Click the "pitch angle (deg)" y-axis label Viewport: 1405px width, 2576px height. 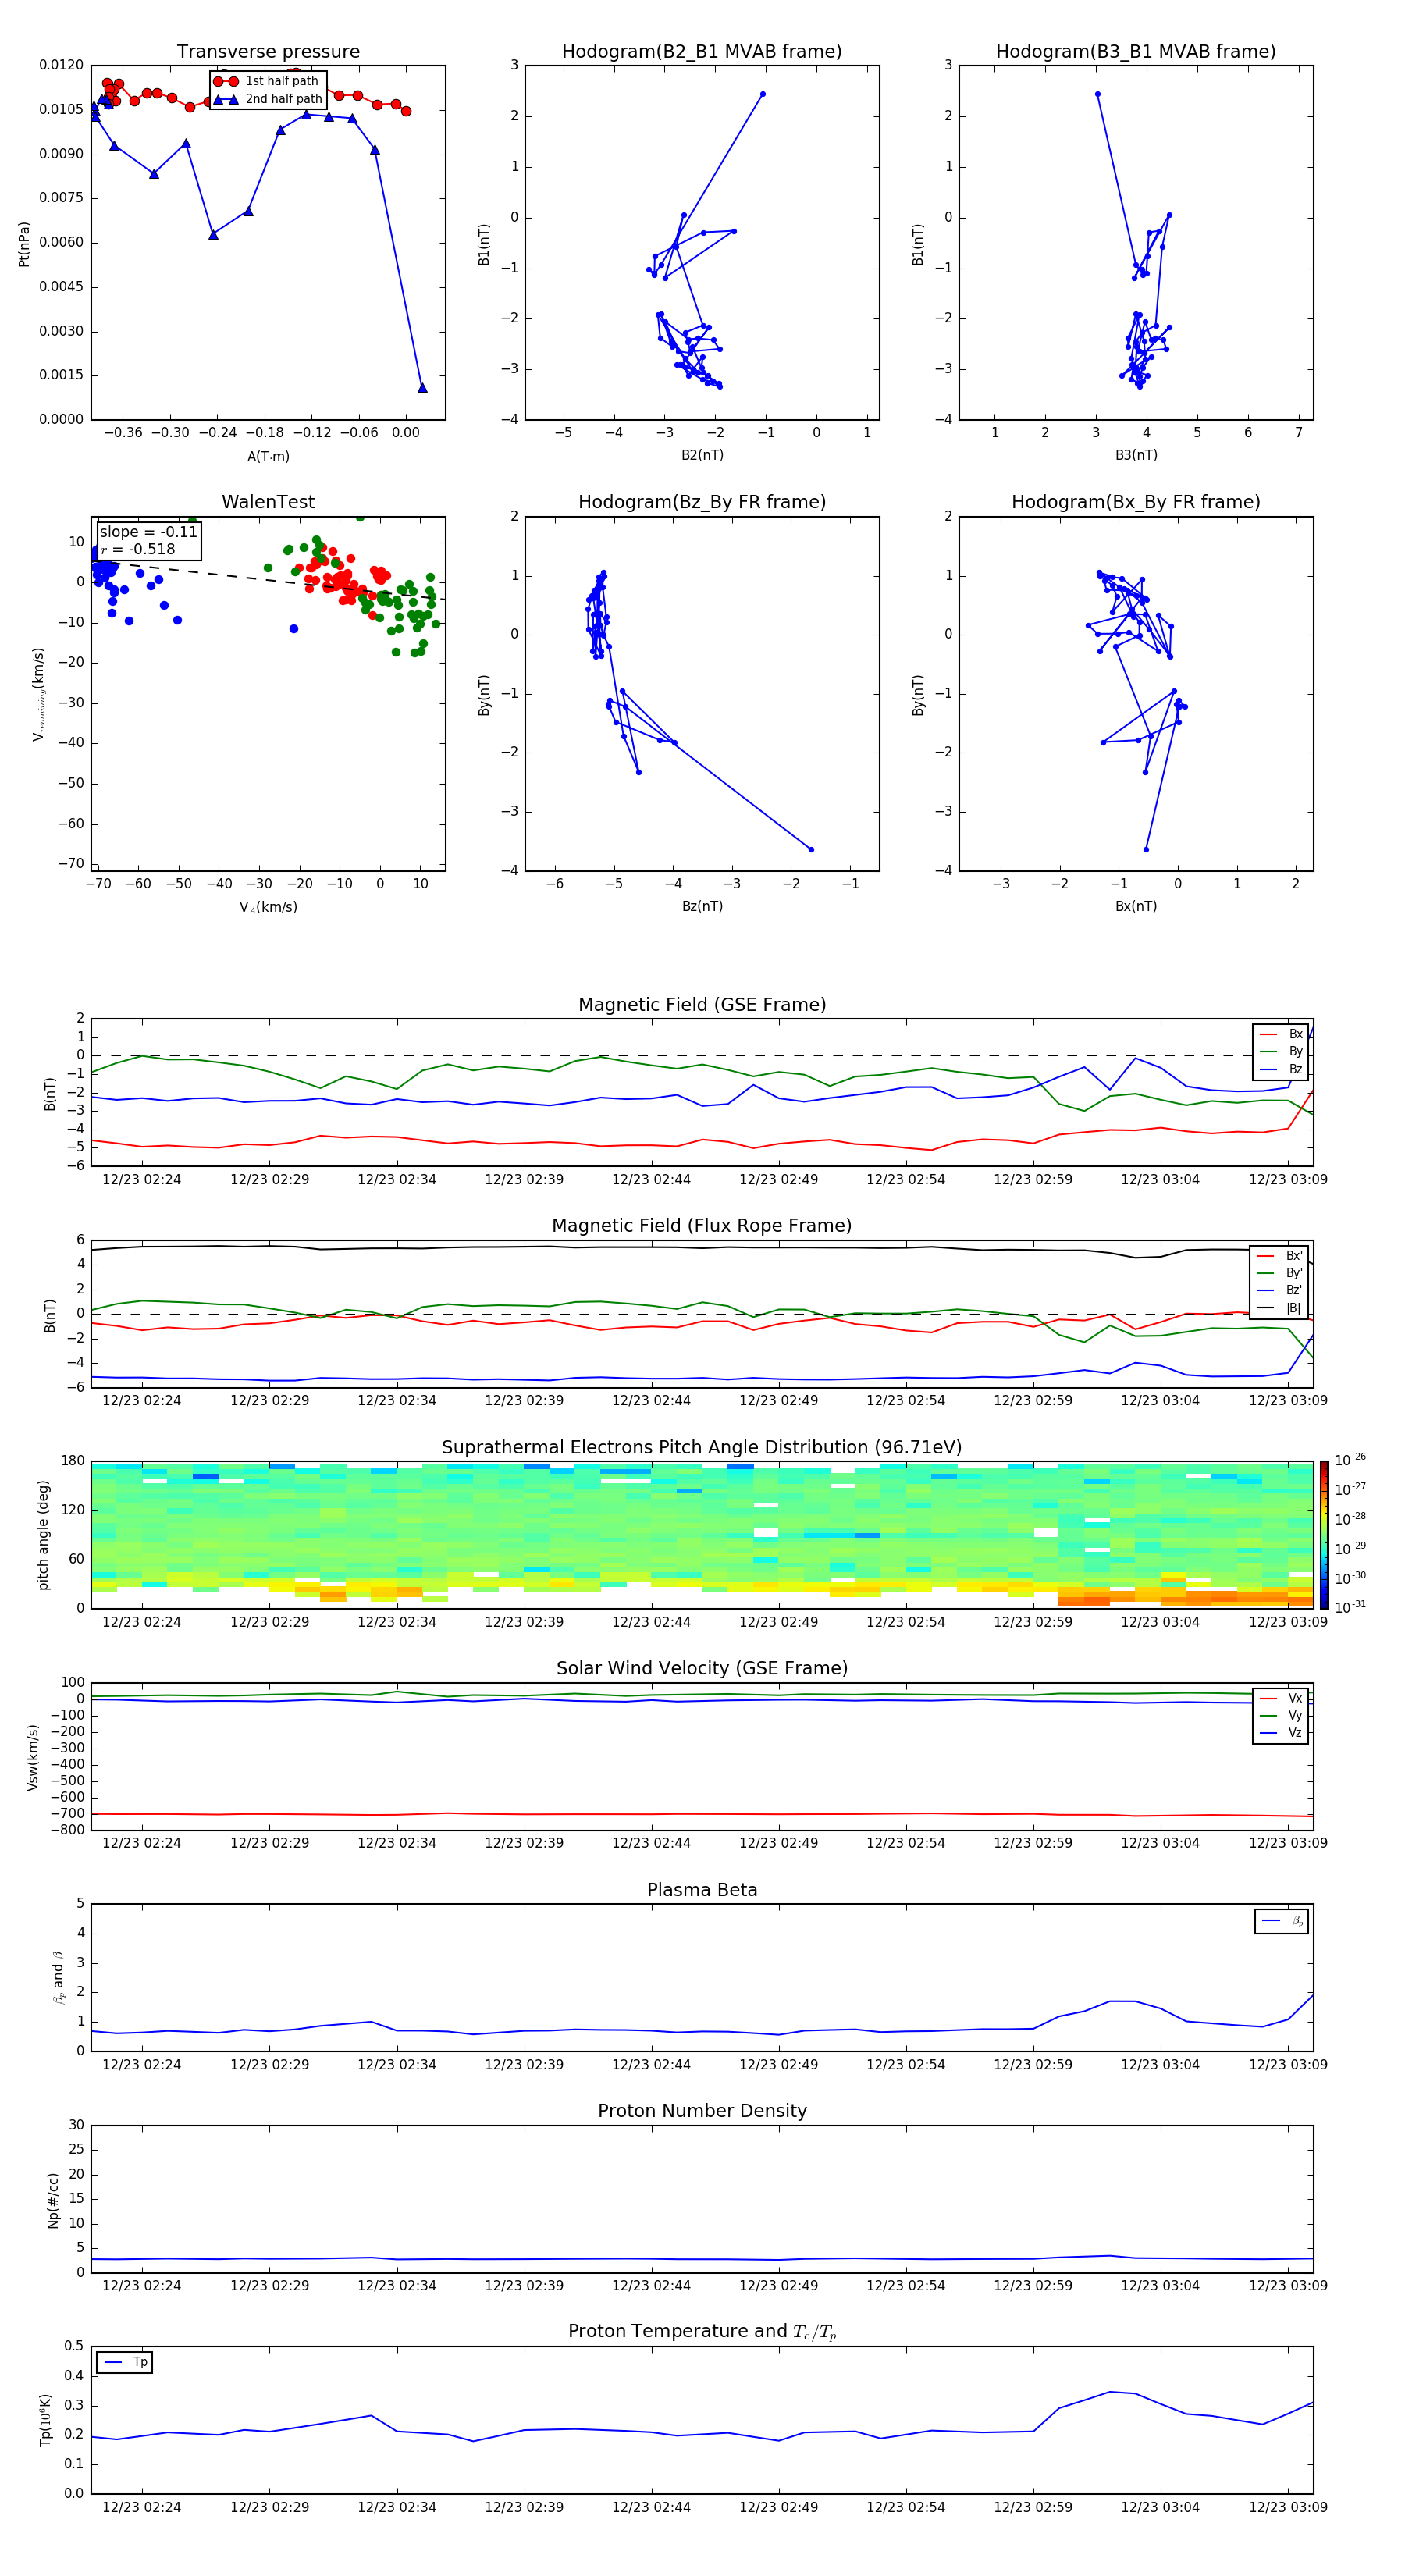(x=43, y=1535)
